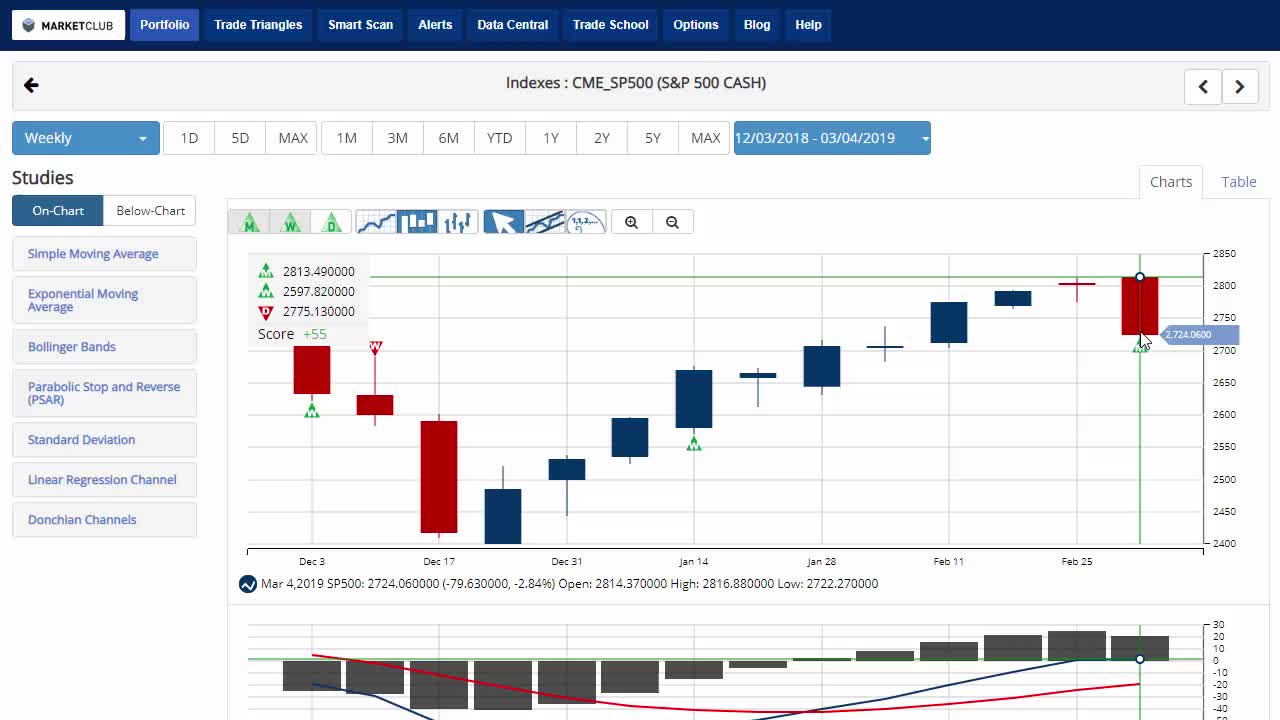Open the Weekly timeframe dropdown
The width and height of the screenshot is (1280, 720).
click(86, 138)
